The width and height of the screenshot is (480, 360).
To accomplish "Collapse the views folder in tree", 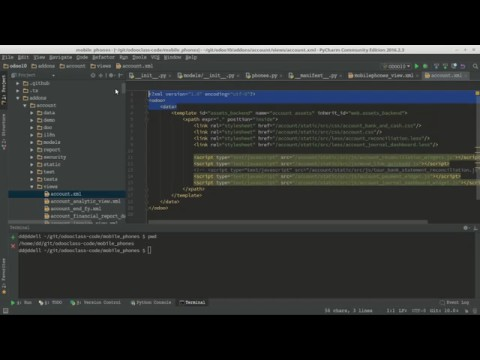I will pyautogui.click(x=32, y=187).
